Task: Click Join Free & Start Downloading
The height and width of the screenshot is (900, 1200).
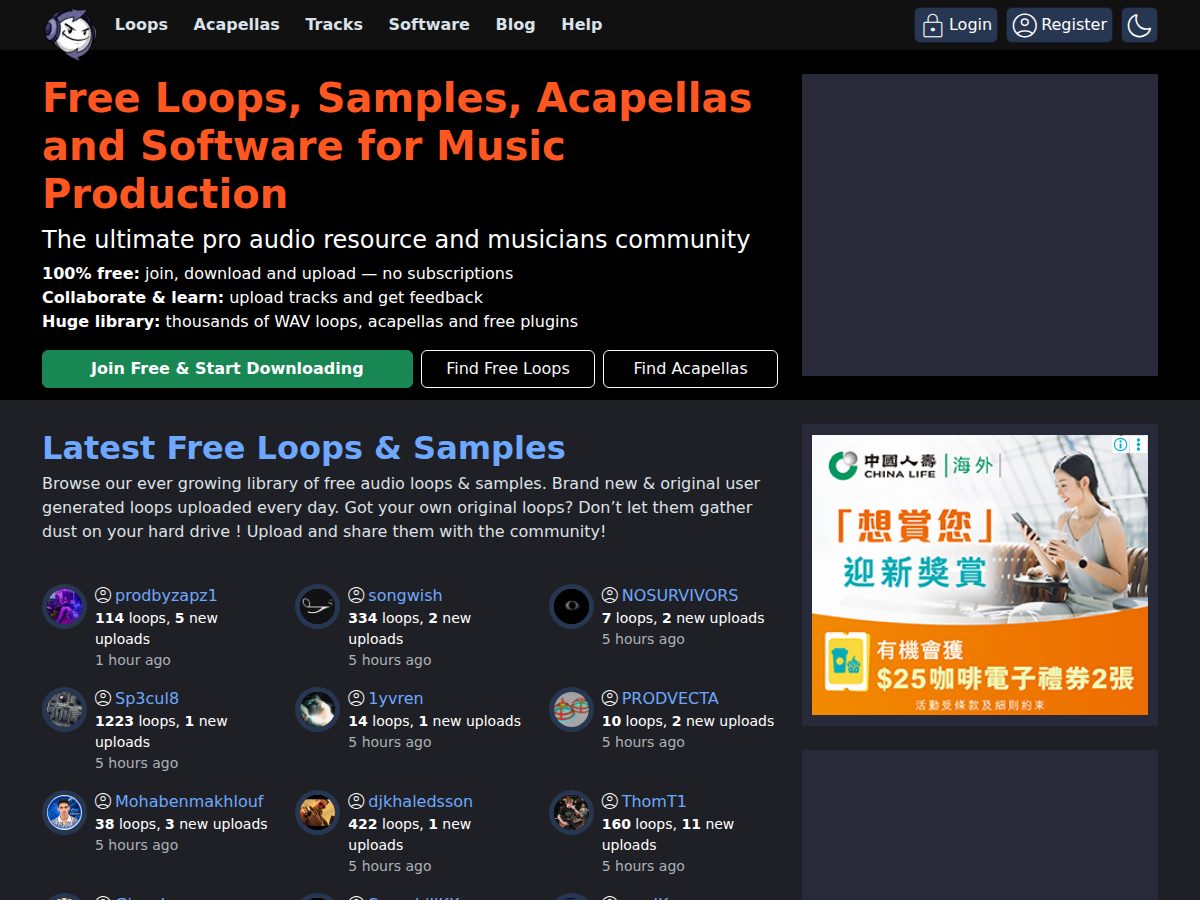Action: 227,369
